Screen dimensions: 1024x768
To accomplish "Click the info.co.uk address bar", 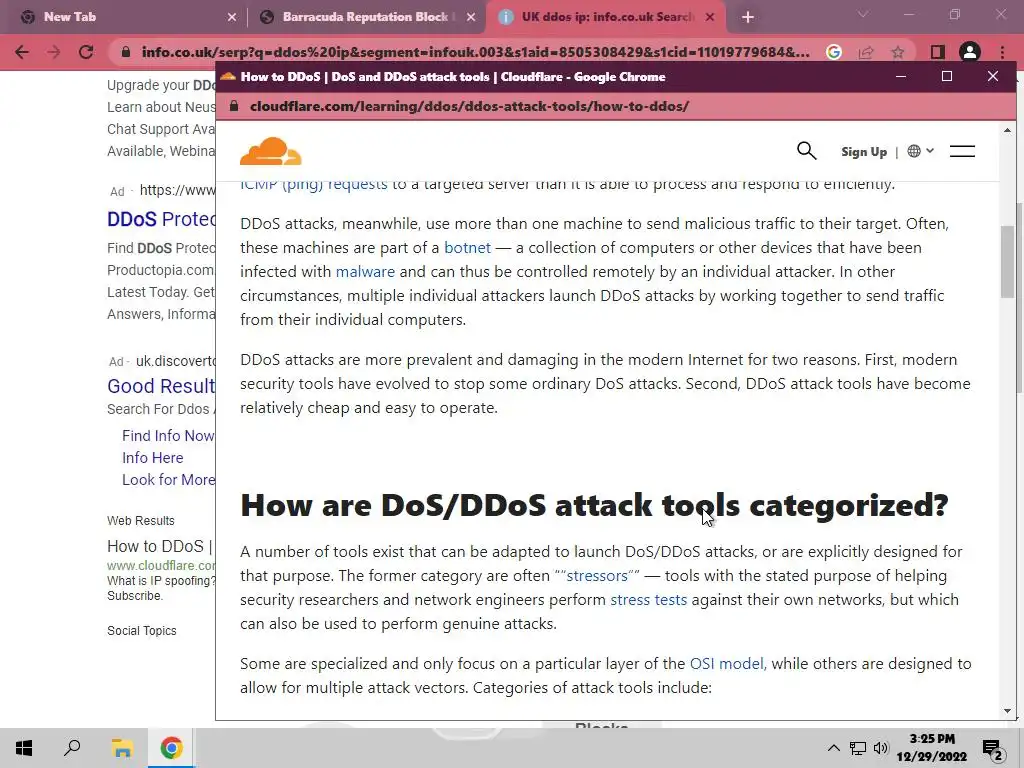I will [475, 52].
